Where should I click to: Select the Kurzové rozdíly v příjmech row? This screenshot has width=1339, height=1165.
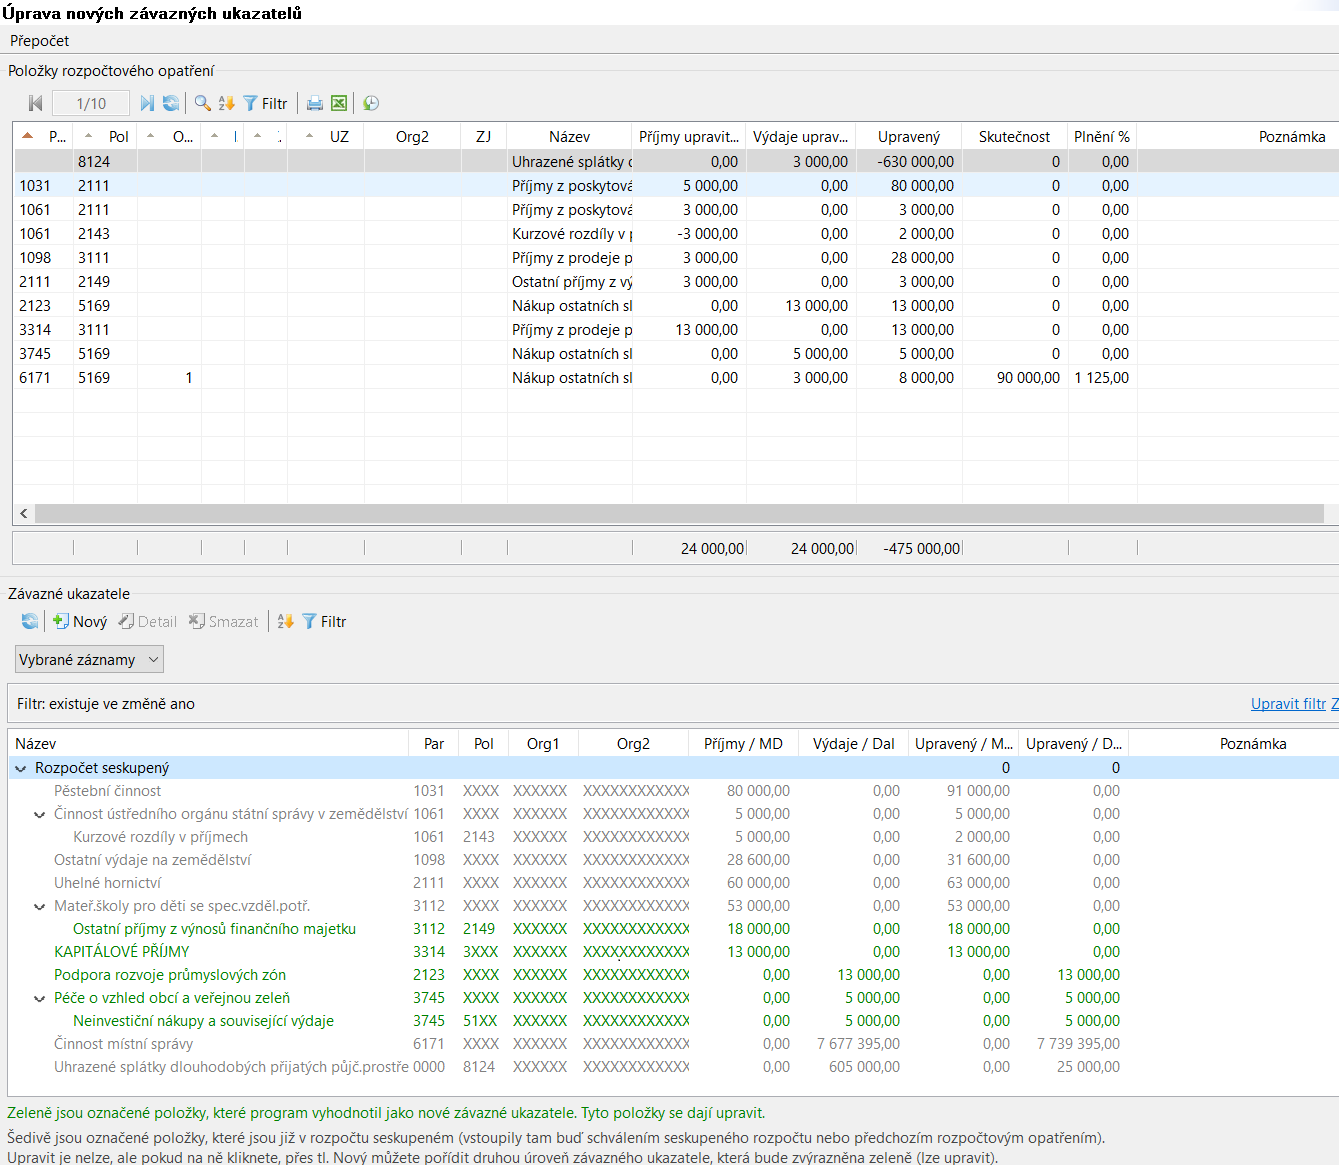(673, 837)
